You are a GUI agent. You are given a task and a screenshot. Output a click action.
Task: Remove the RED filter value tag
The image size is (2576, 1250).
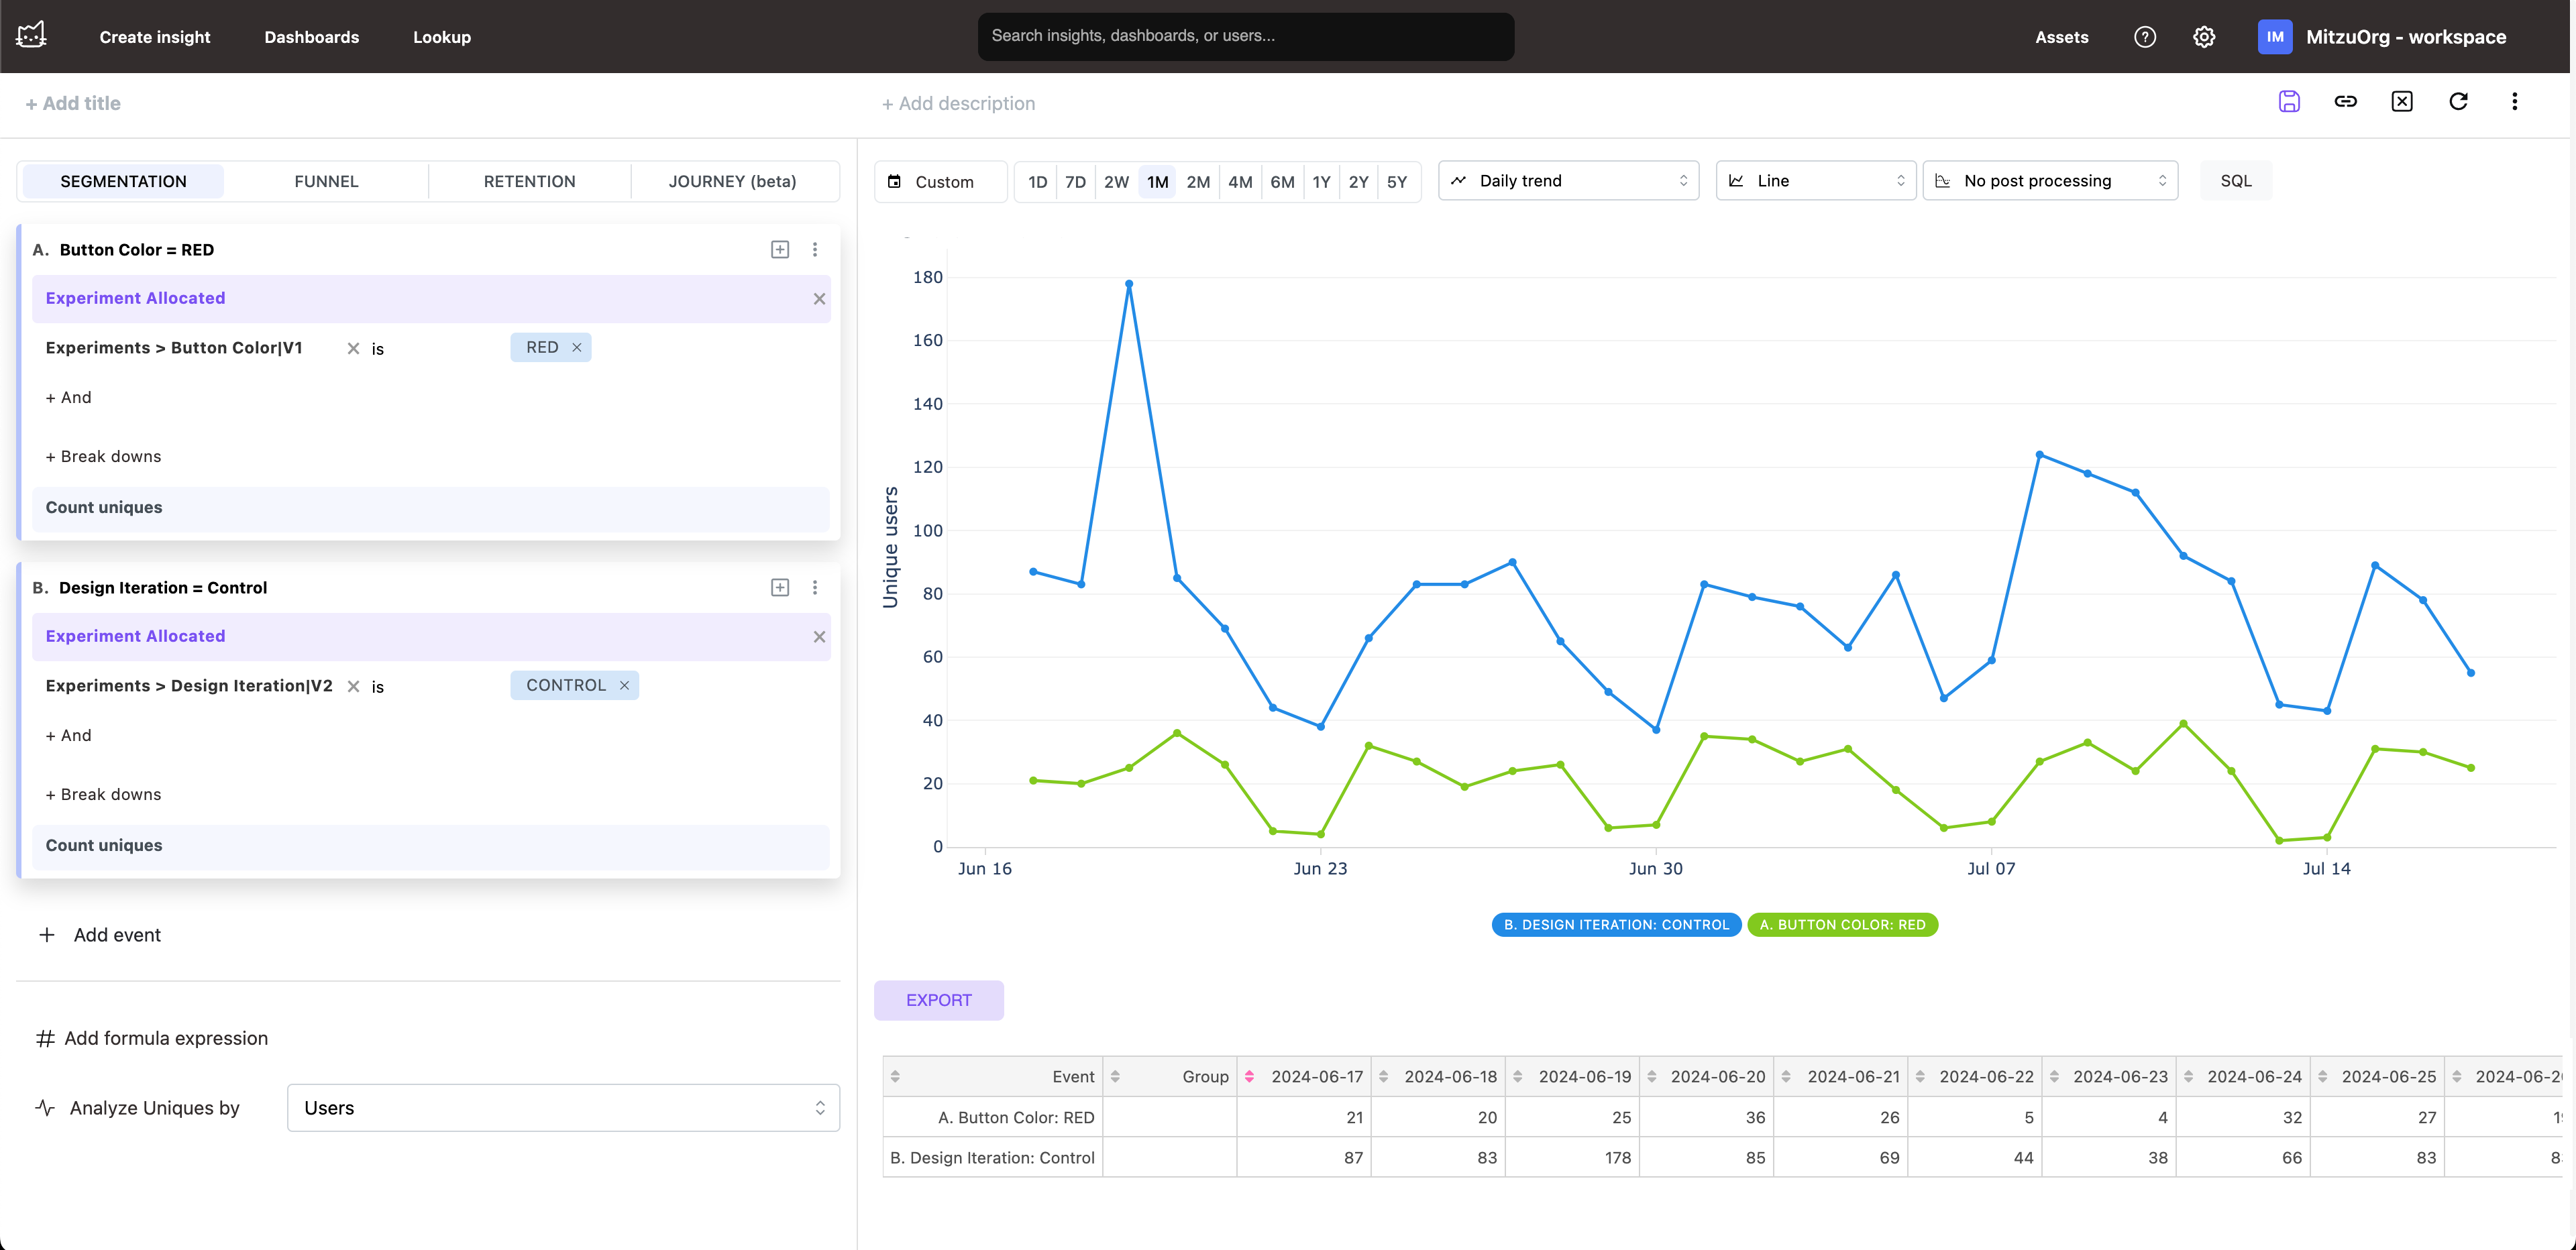(577, 348)
